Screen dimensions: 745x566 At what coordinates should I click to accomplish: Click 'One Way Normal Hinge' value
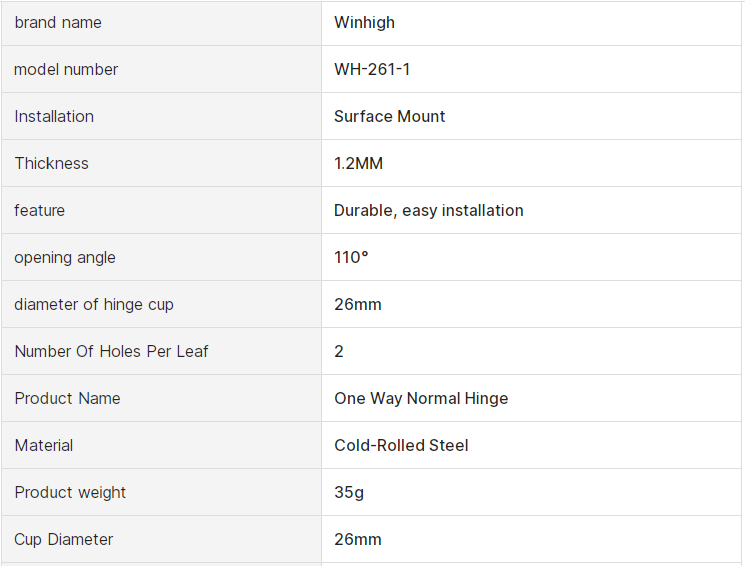click(421, 398)
